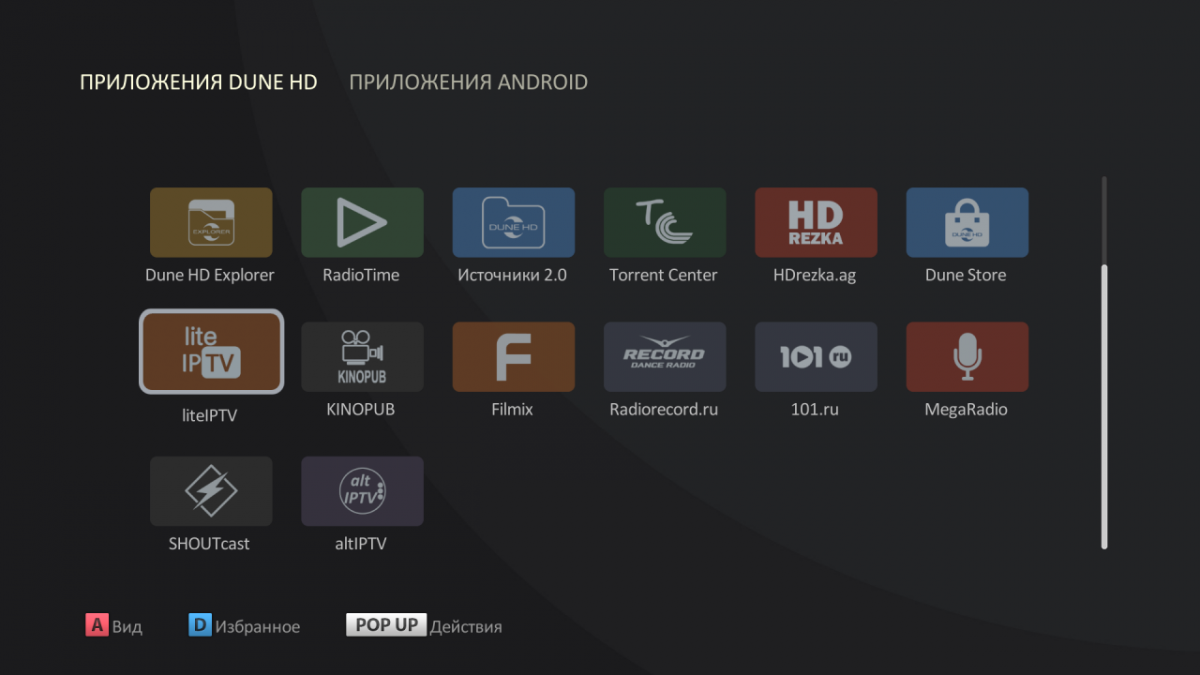Image resolution: width=1200 pixels, height=675 pixels.
Task: Switch to Приложения Android tab
Action: (x=468, y=82)
